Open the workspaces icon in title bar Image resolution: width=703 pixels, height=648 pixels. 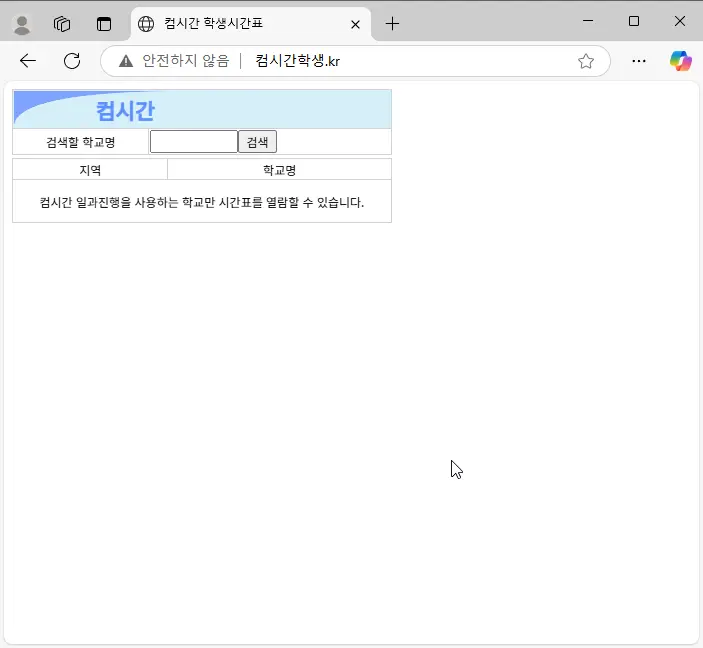(62, 24)
